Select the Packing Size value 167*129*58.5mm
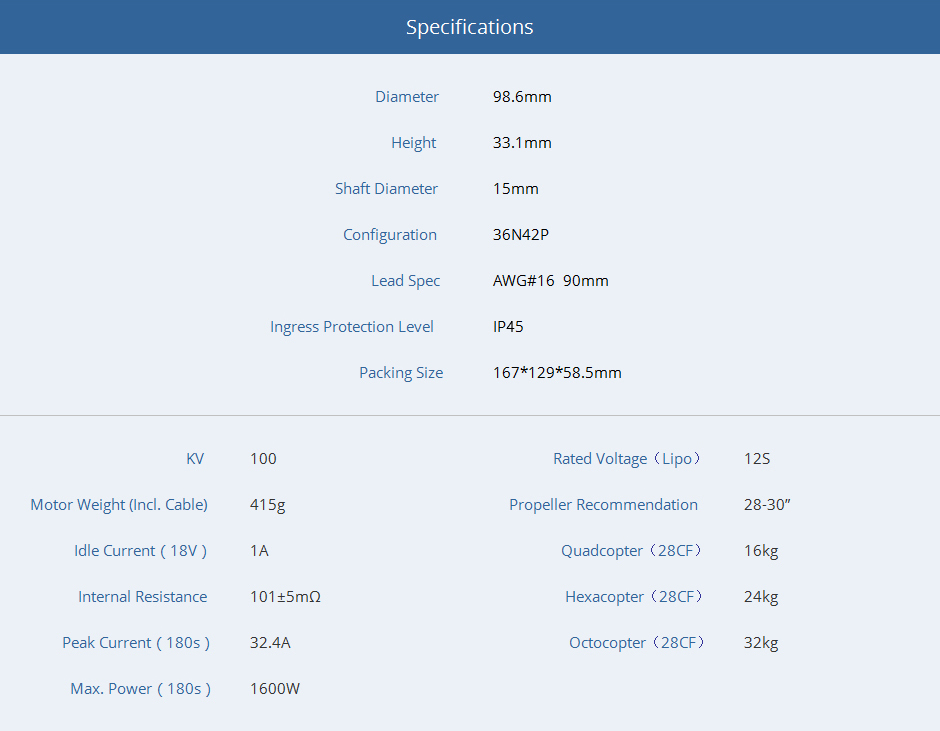The image size is (940, 731). pos(557,373)
